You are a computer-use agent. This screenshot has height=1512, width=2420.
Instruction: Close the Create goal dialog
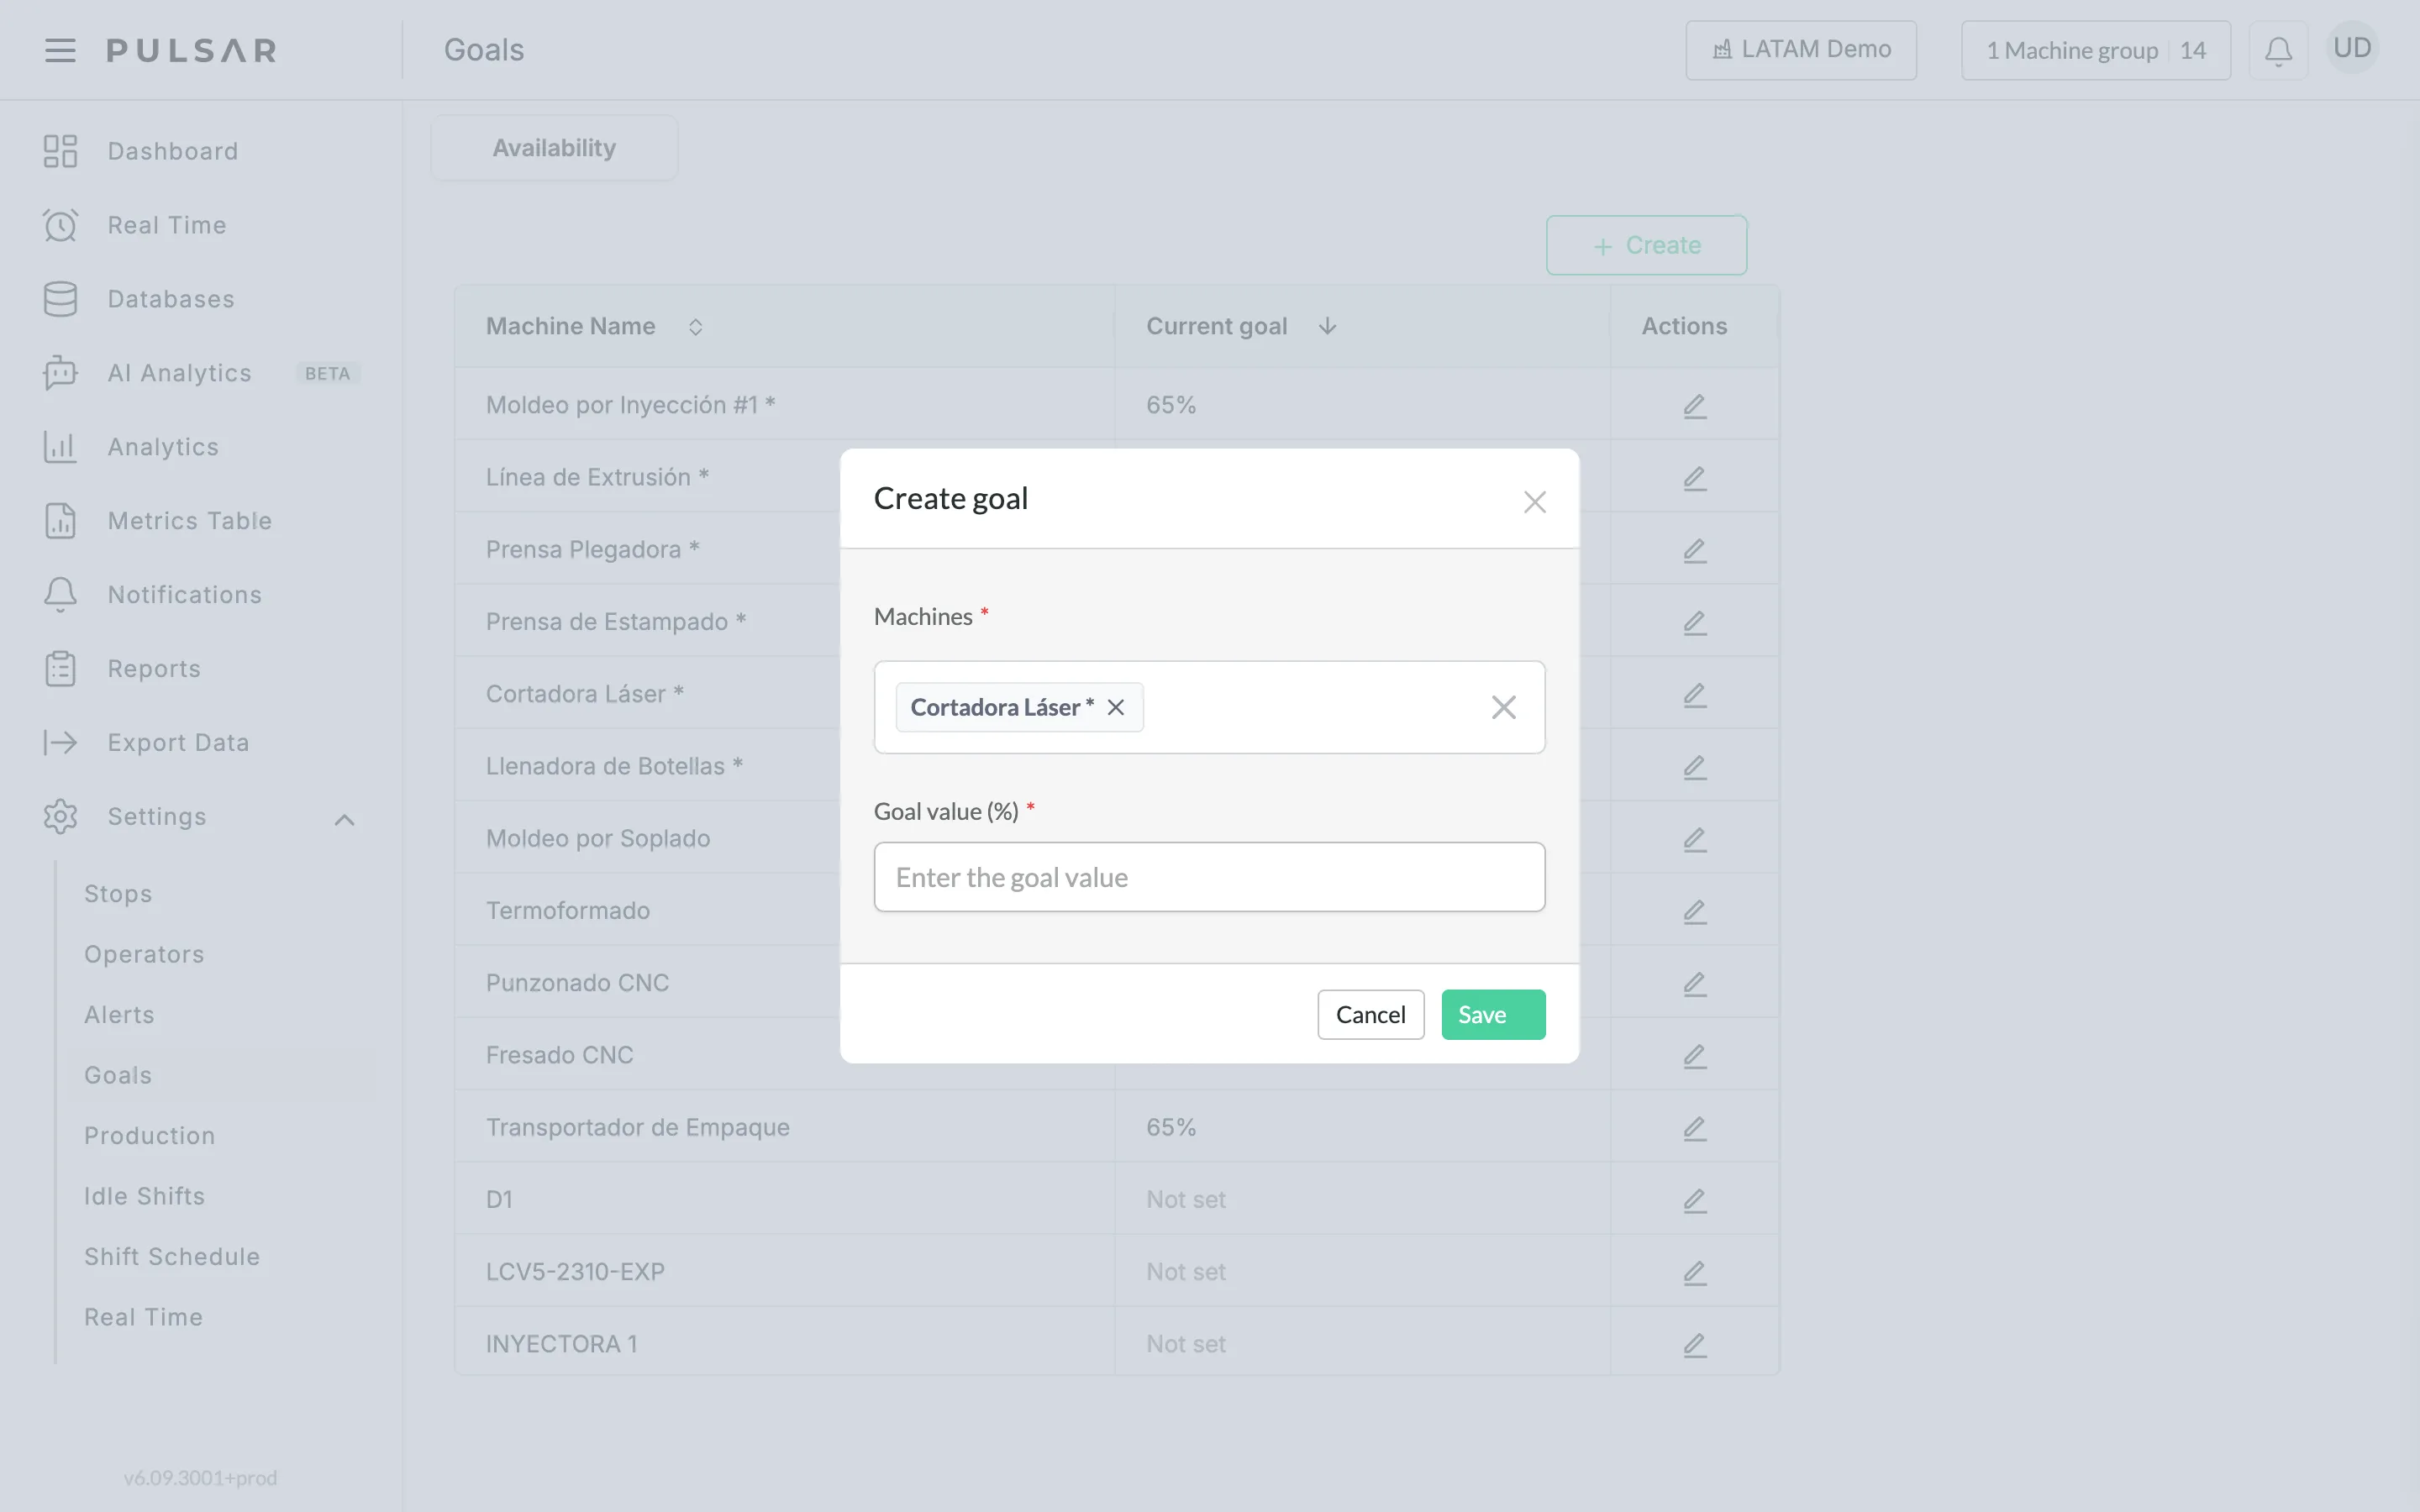click(x=1534, y=501)
